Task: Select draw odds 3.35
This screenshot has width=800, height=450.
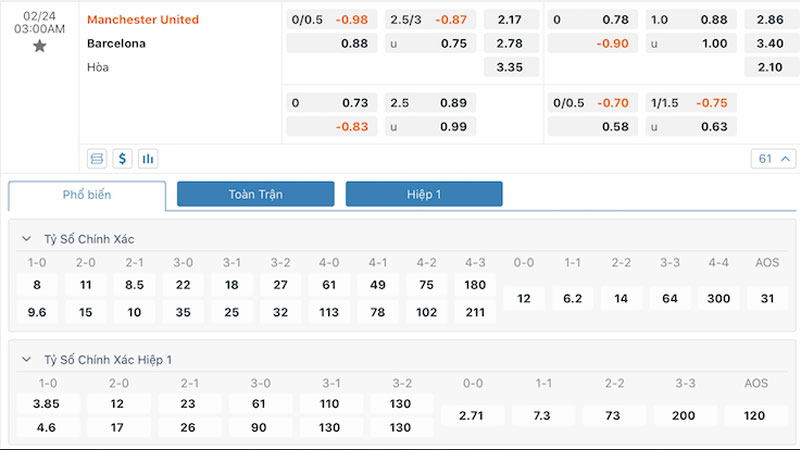Action: click(x=511, y=67)
